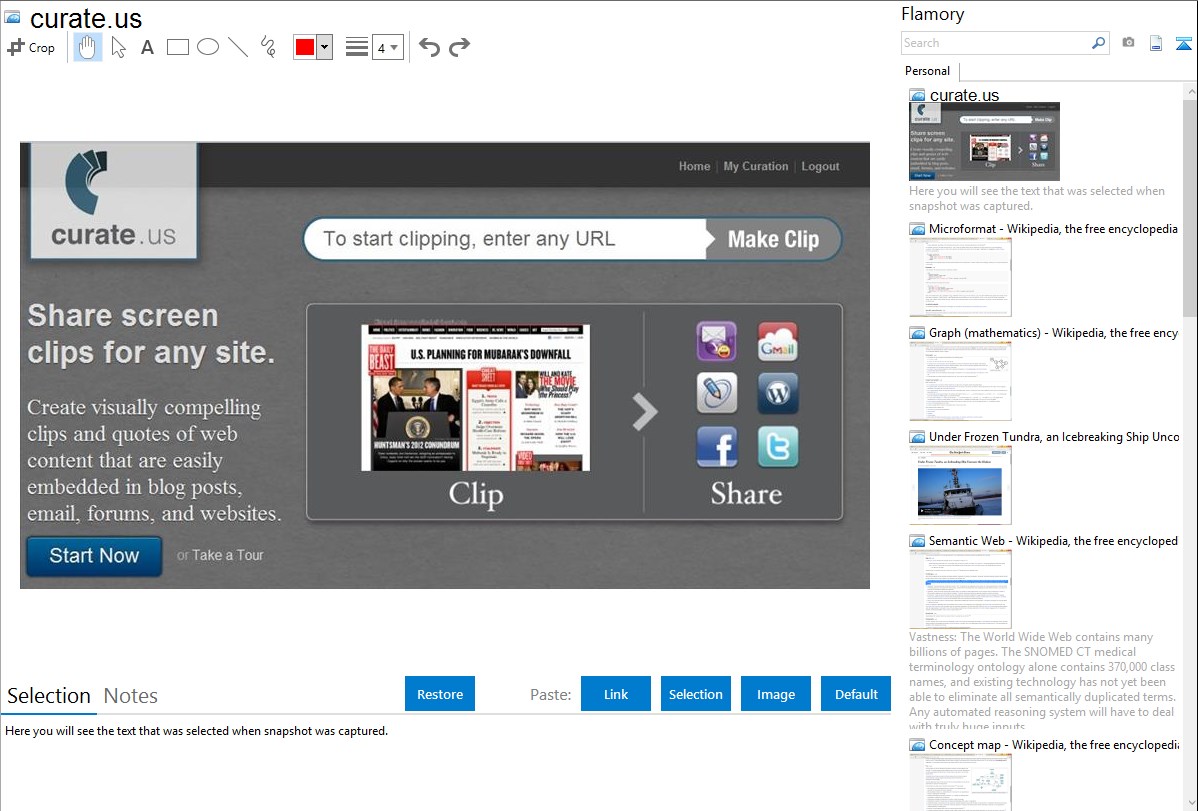
Task: Click the Restore button
Action: 440,694
